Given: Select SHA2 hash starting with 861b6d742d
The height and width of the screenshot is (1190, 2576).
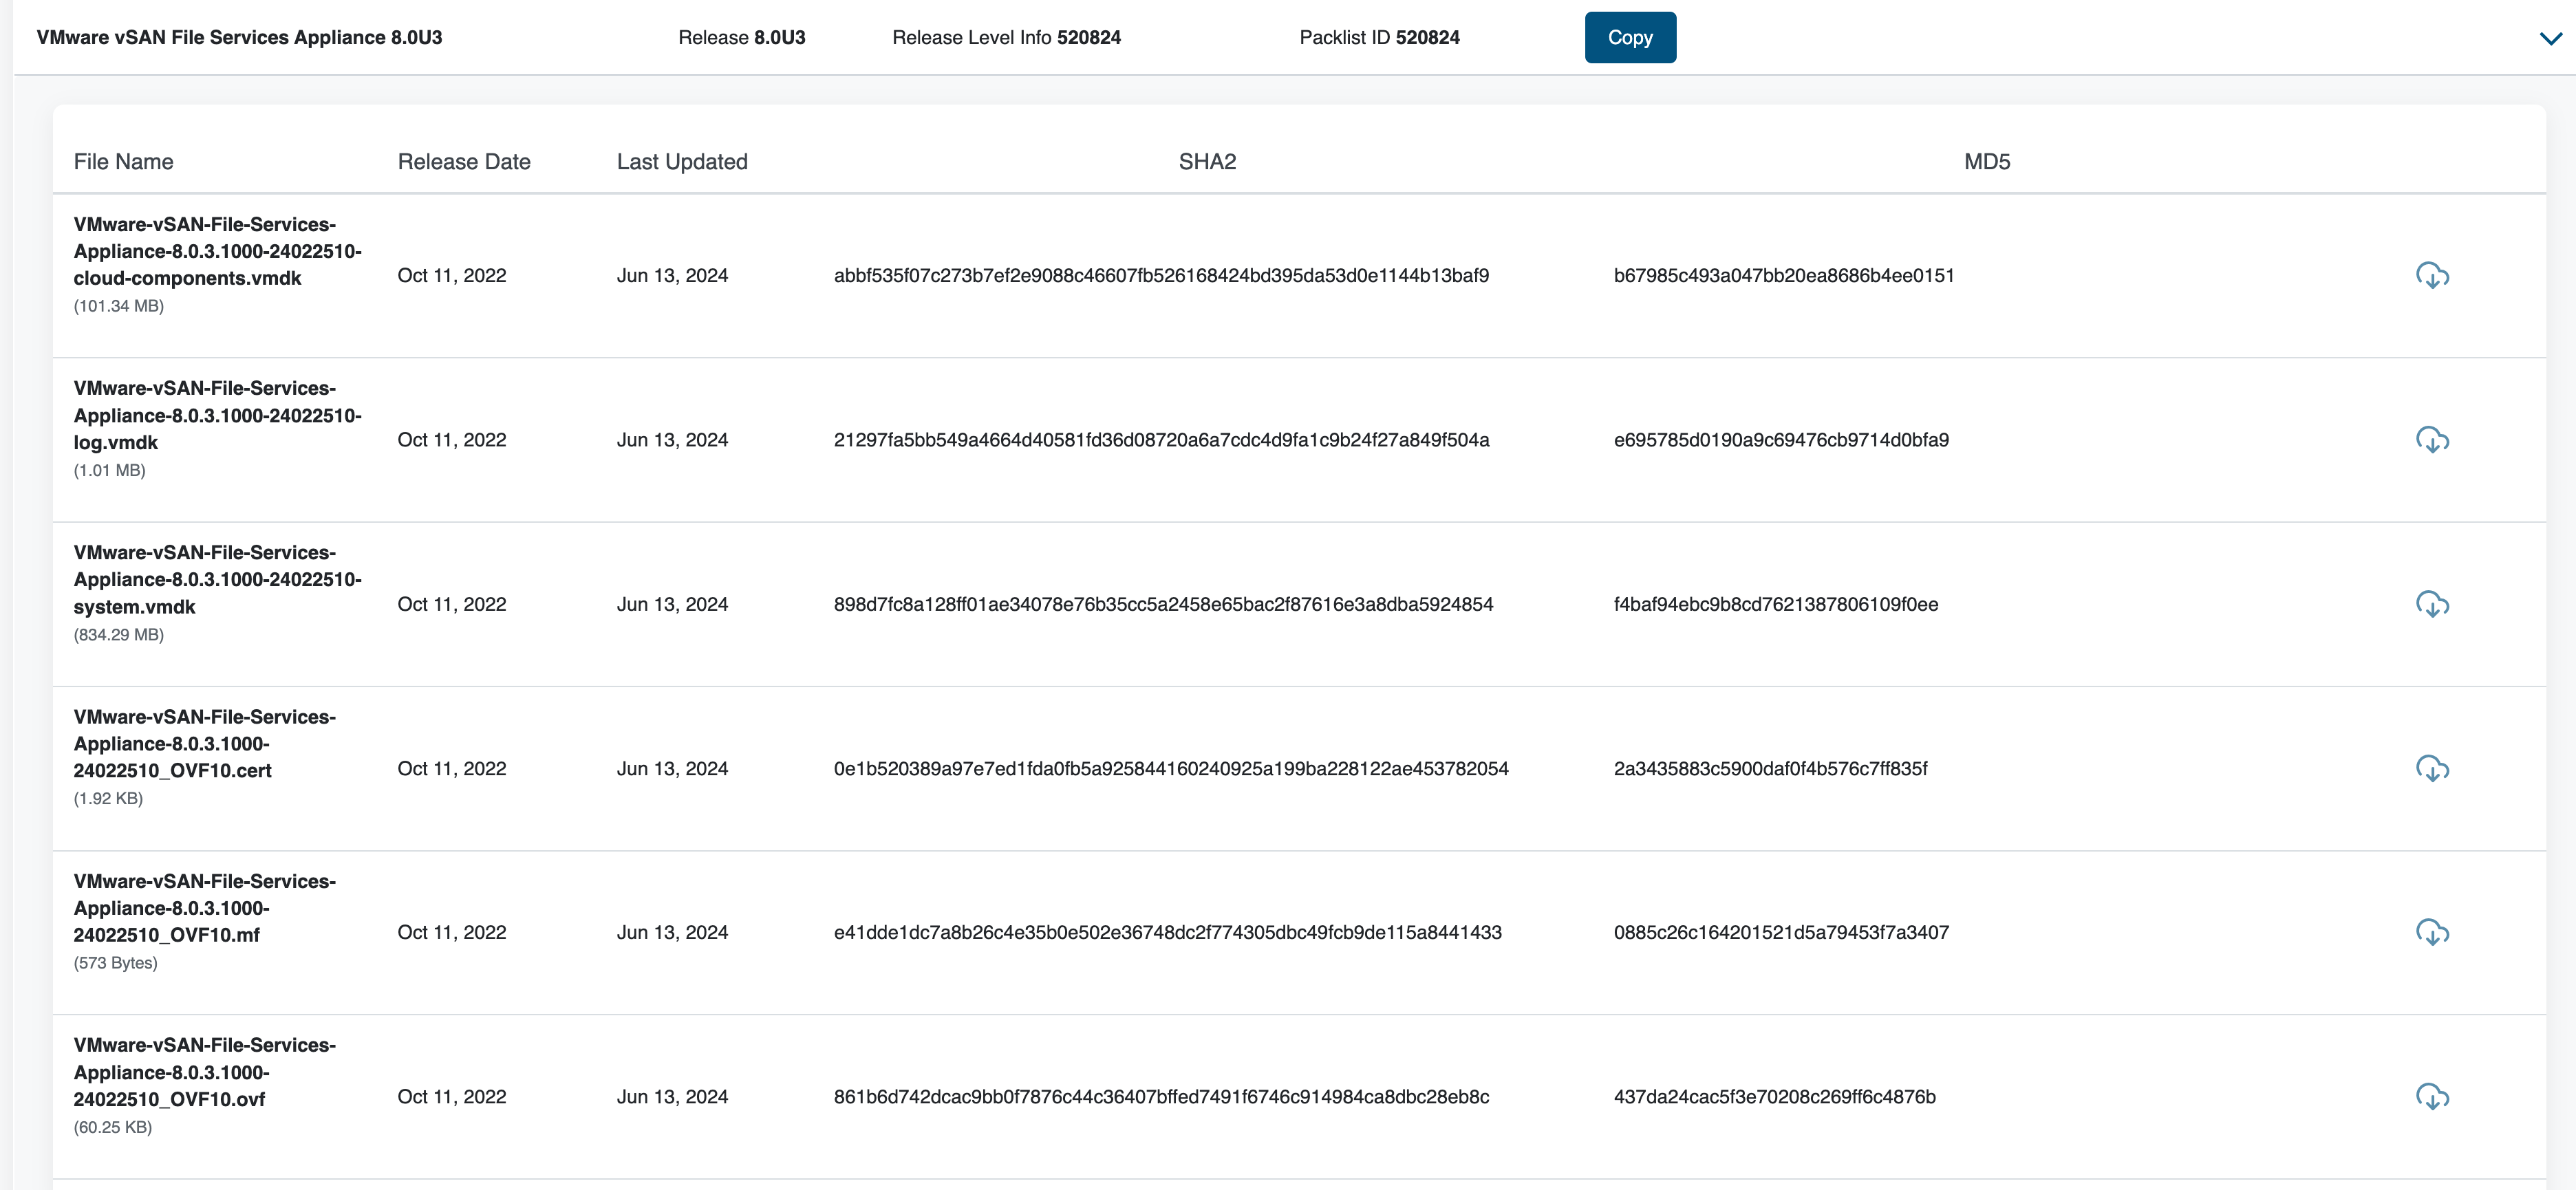Looking at the screenshot, I should tap(1161, 1097).
